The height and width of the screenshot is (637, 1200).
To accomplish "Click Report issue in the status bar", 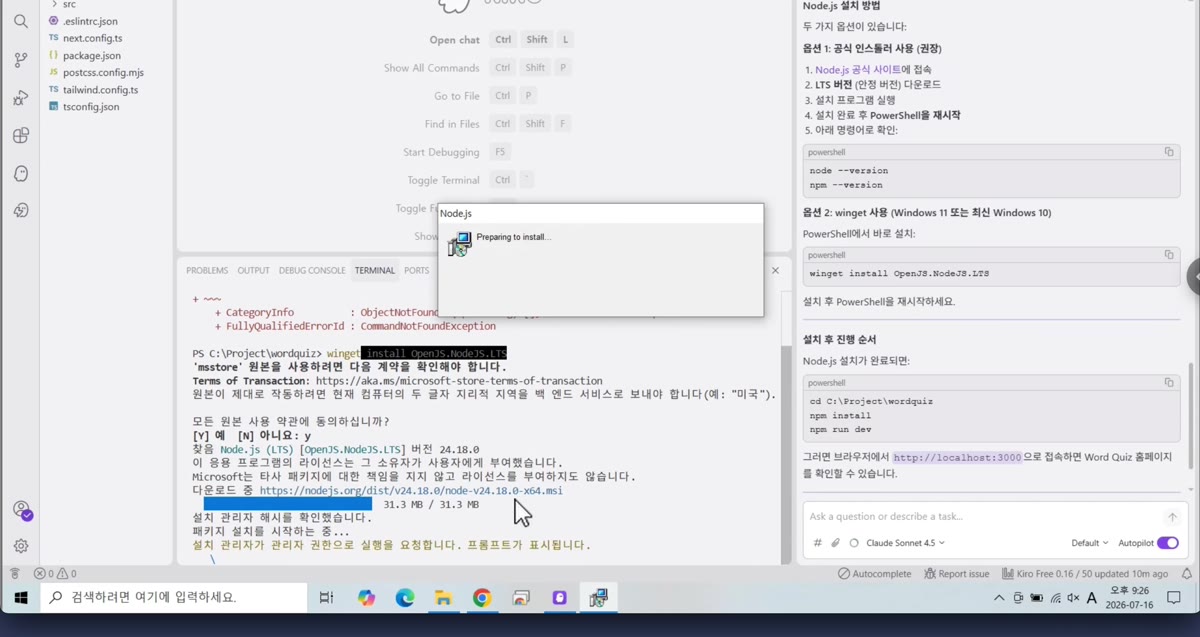I will 957,574.
